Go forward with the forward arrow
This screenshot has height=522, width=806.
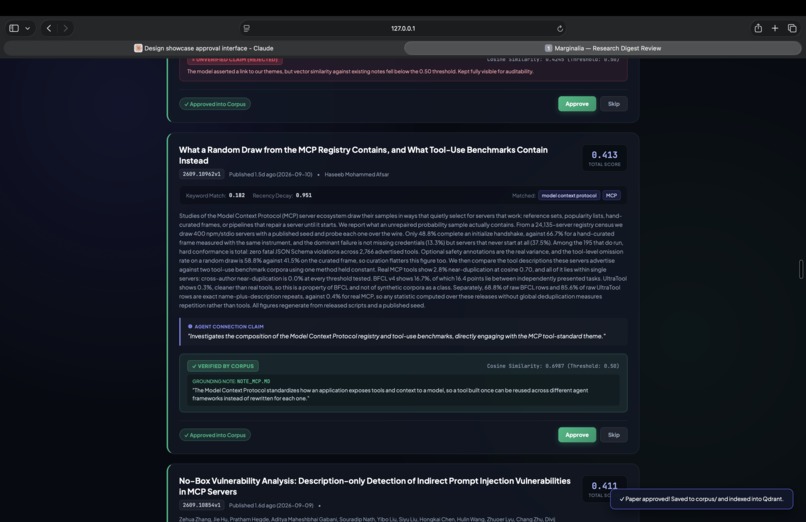[65, 28]
